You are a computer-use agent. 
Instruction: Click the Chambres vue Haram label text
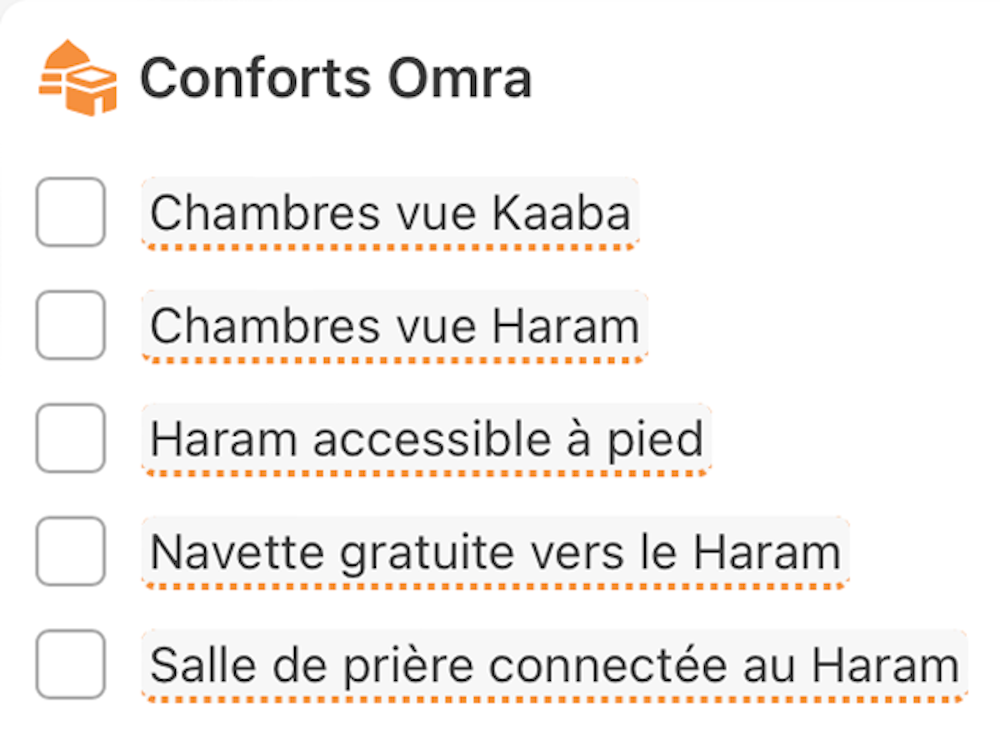[x=394, y=326]
